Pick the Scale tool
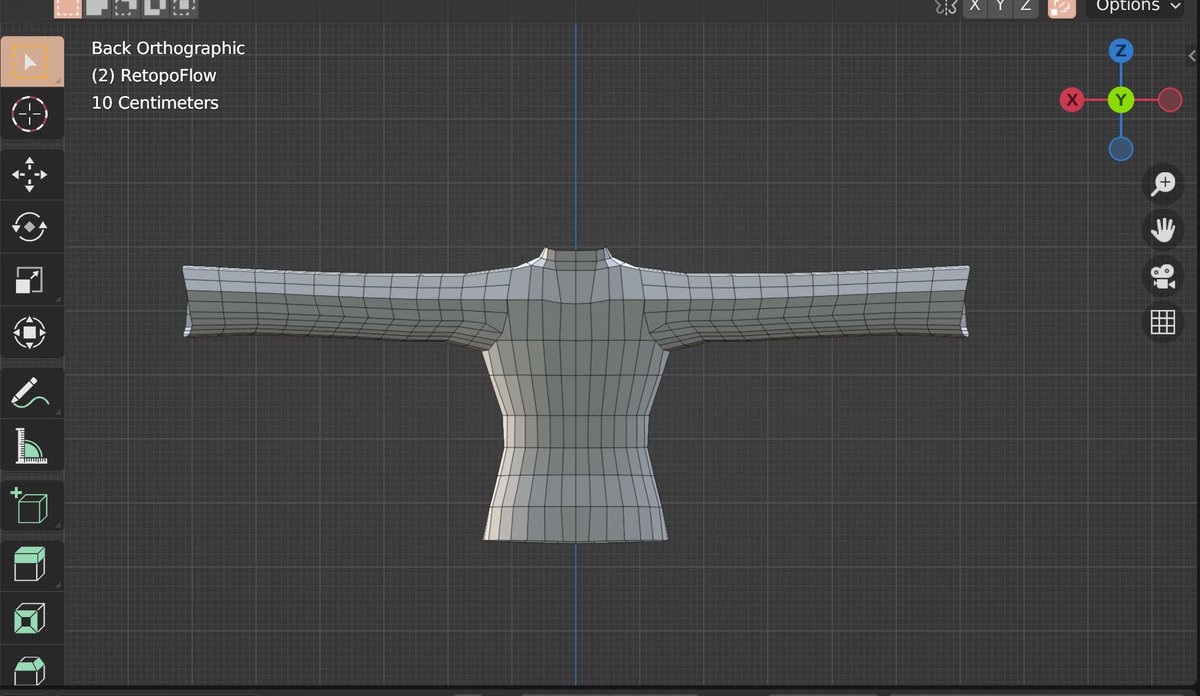Viewport: 1200px width, 696px height. [32, 279]
